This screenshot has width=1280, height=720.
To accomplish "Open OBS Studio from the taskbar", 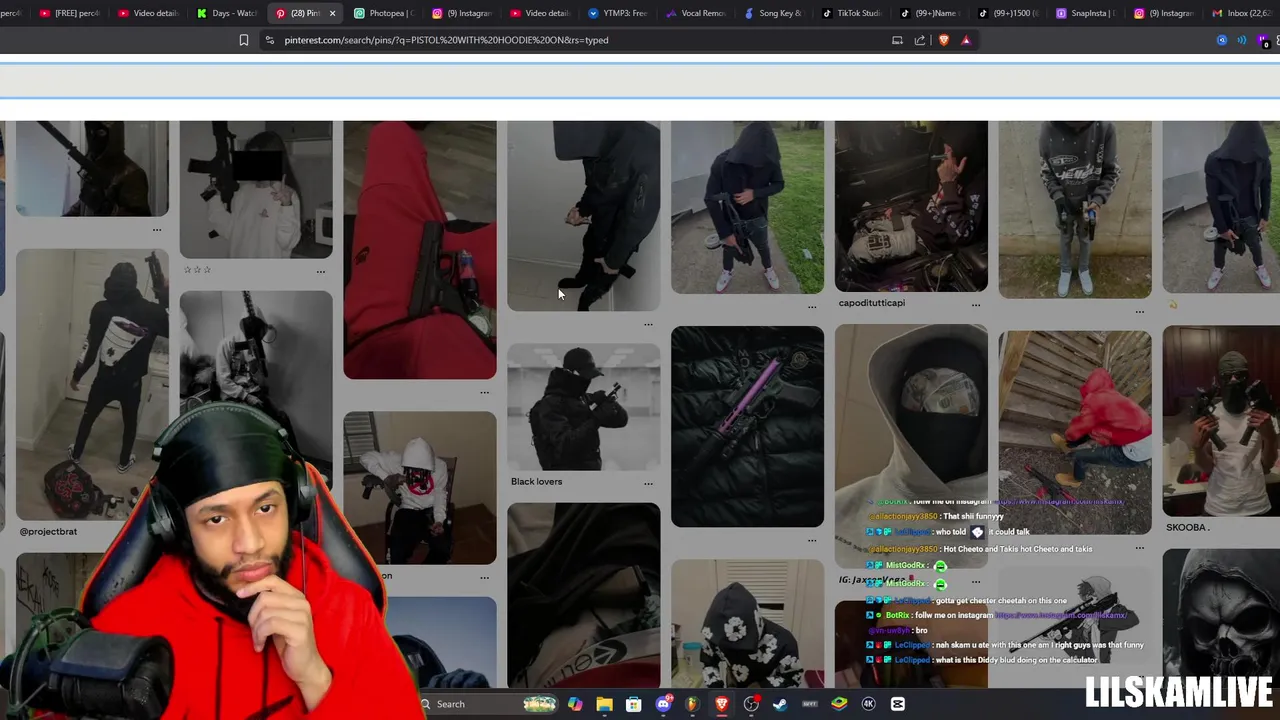I will (751, 704).
